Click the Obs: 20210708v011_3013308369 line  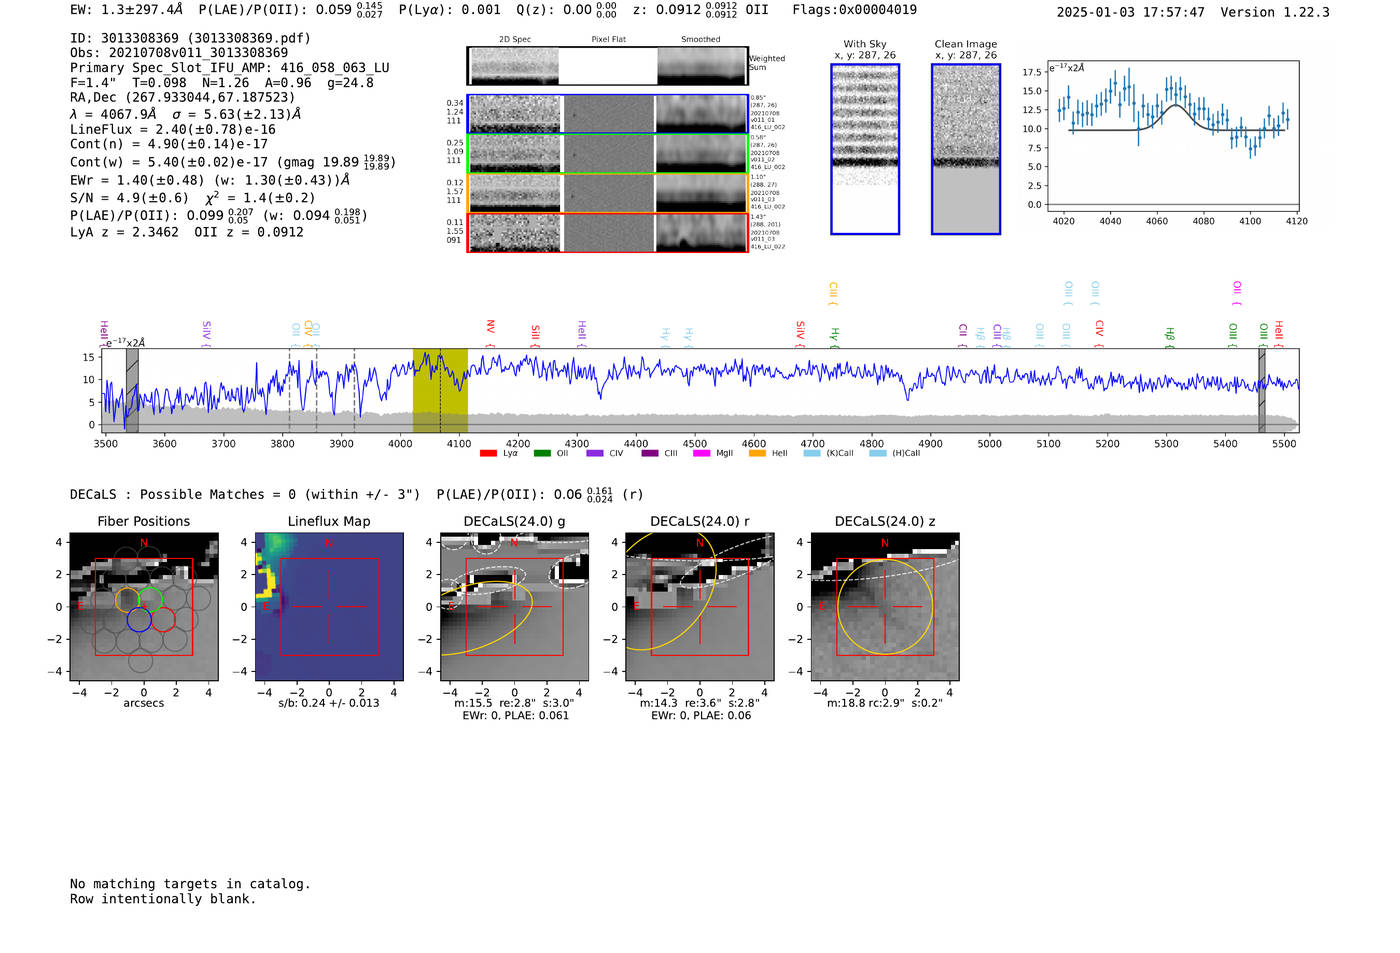click(x=179, y=53)
